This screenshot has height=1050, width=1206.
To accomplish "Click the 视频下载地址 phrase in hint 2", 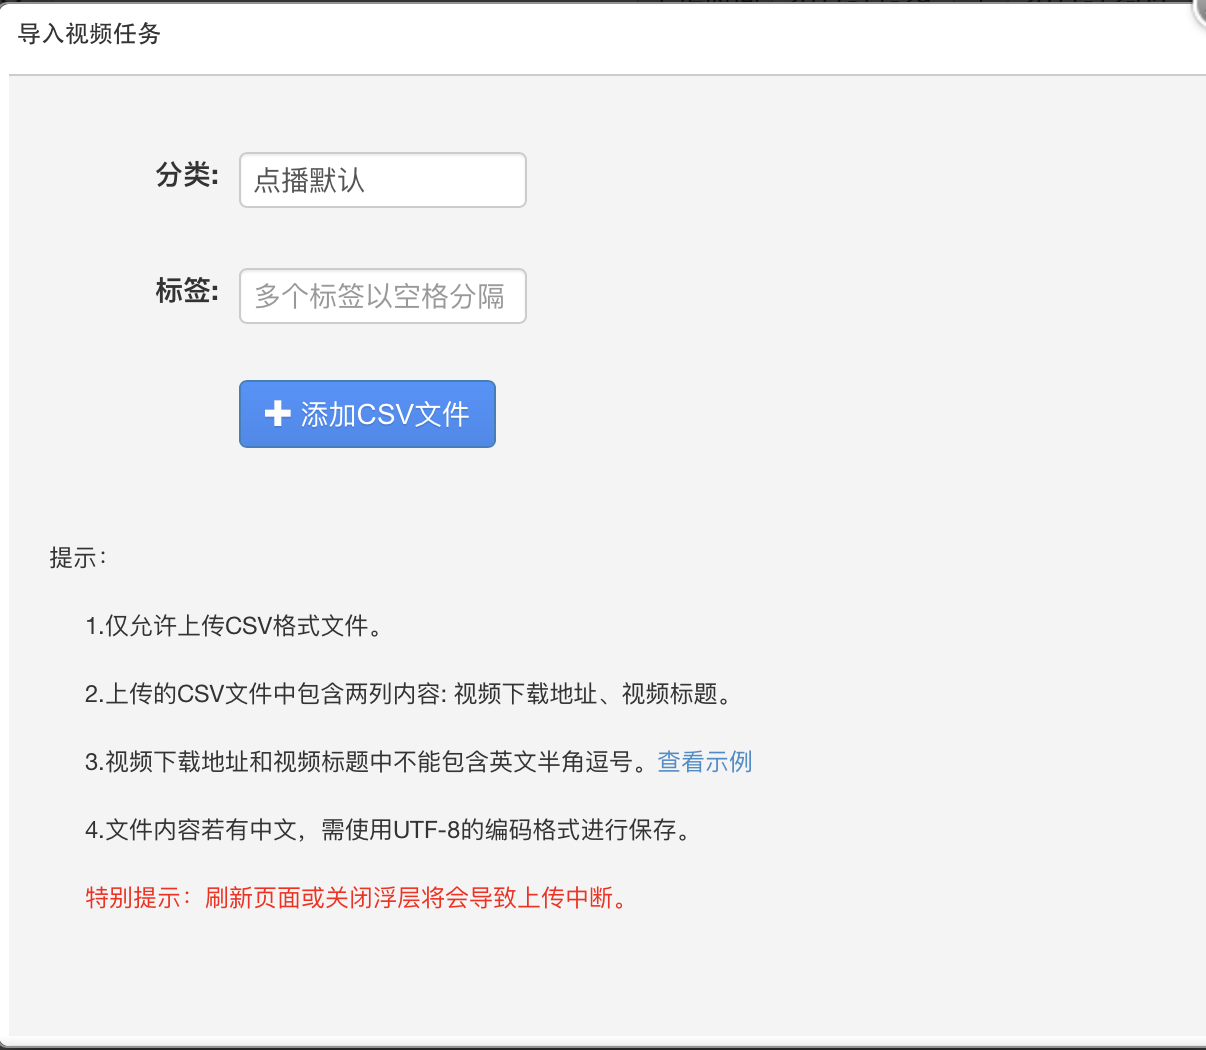I will coord(525,694).
